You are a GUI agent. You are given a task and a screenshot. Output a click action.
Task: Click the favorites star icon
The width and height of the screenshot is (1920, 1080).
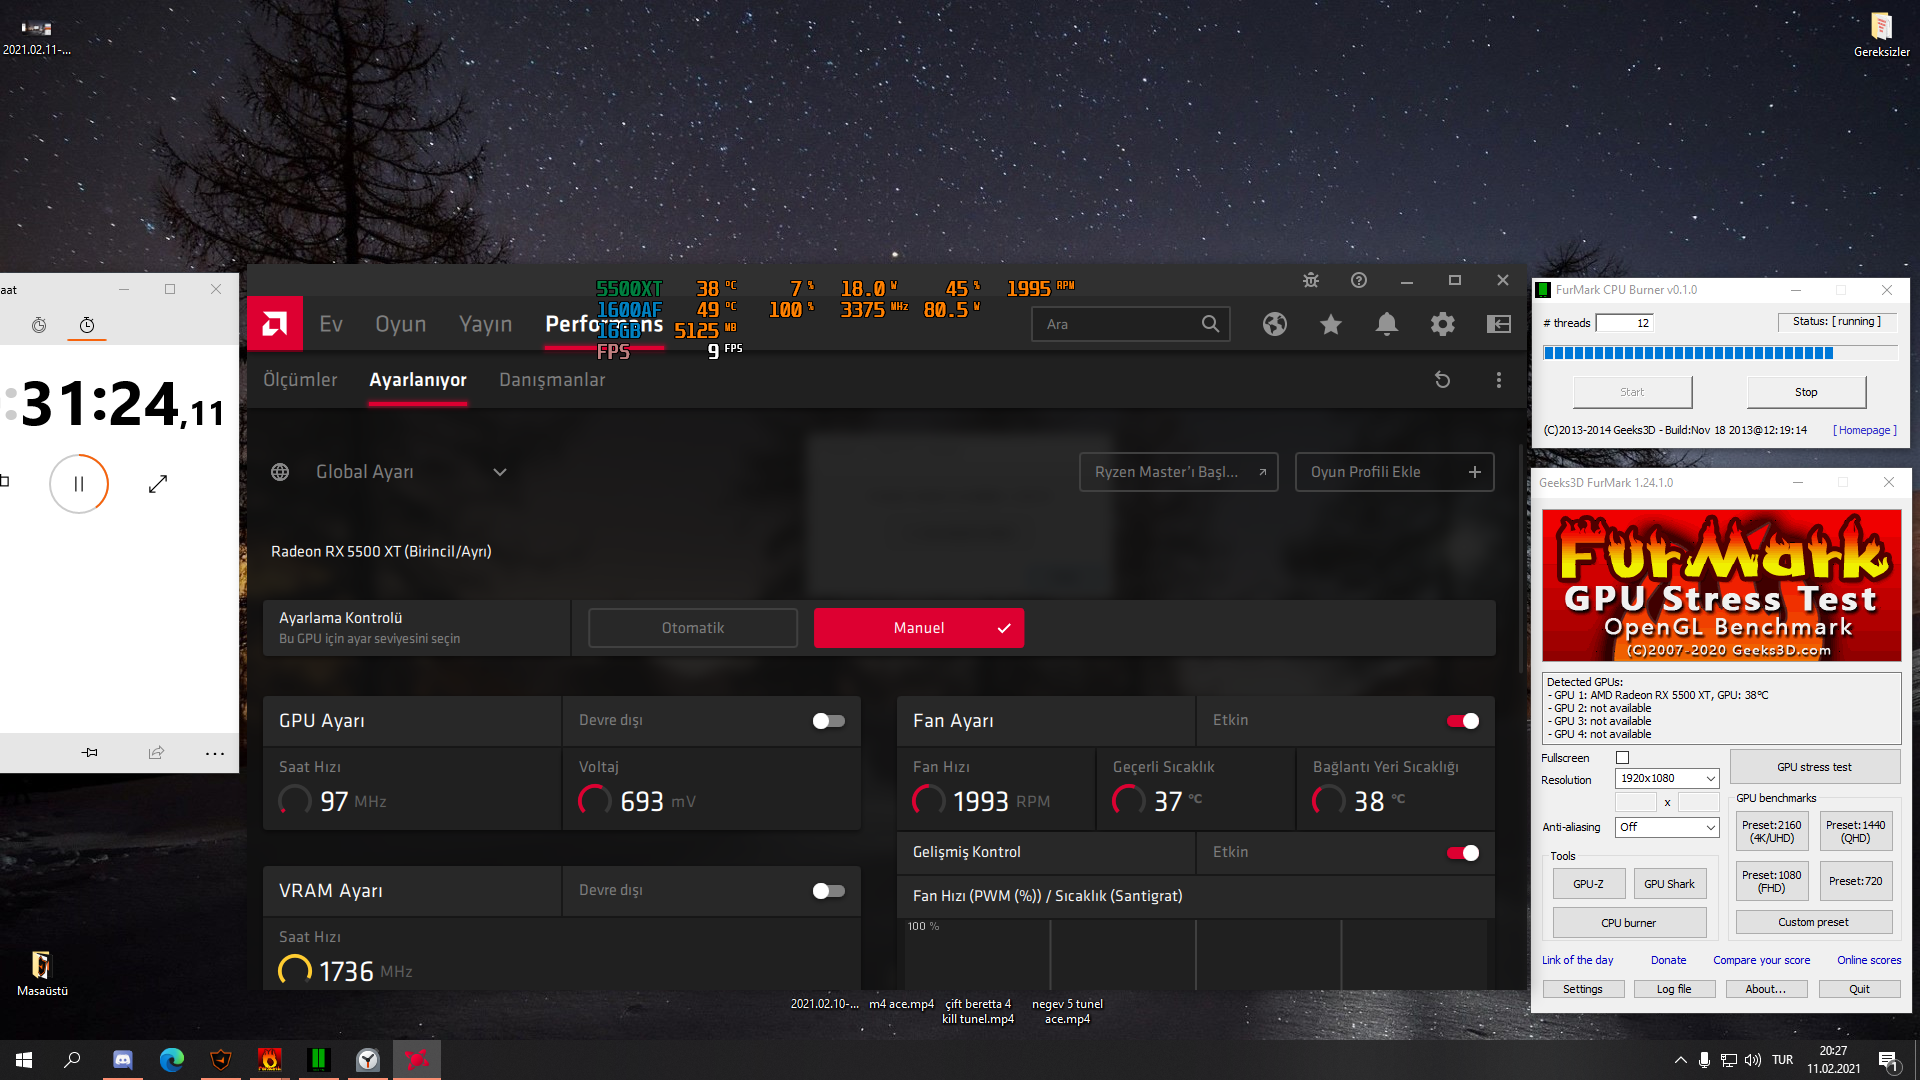click(x=1330, y=324)
